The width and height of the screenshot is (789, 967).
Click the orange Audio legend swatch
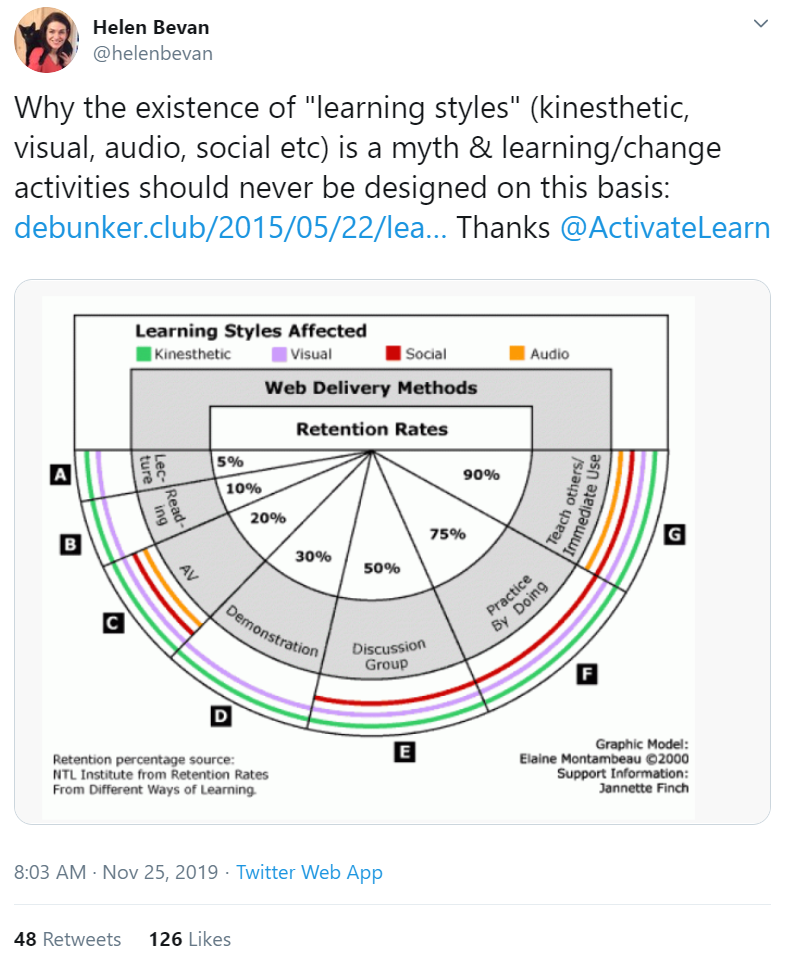tap(517, 353)
